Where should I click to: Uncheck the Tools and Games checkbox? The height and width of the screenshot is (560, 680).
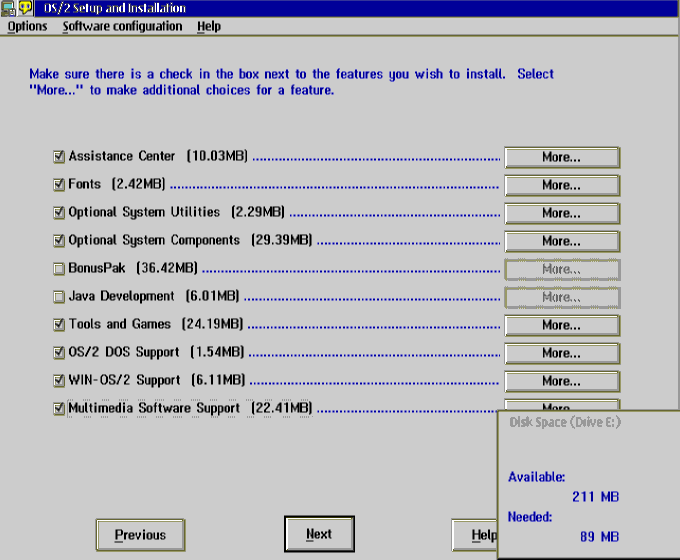[x=59, y=324]
